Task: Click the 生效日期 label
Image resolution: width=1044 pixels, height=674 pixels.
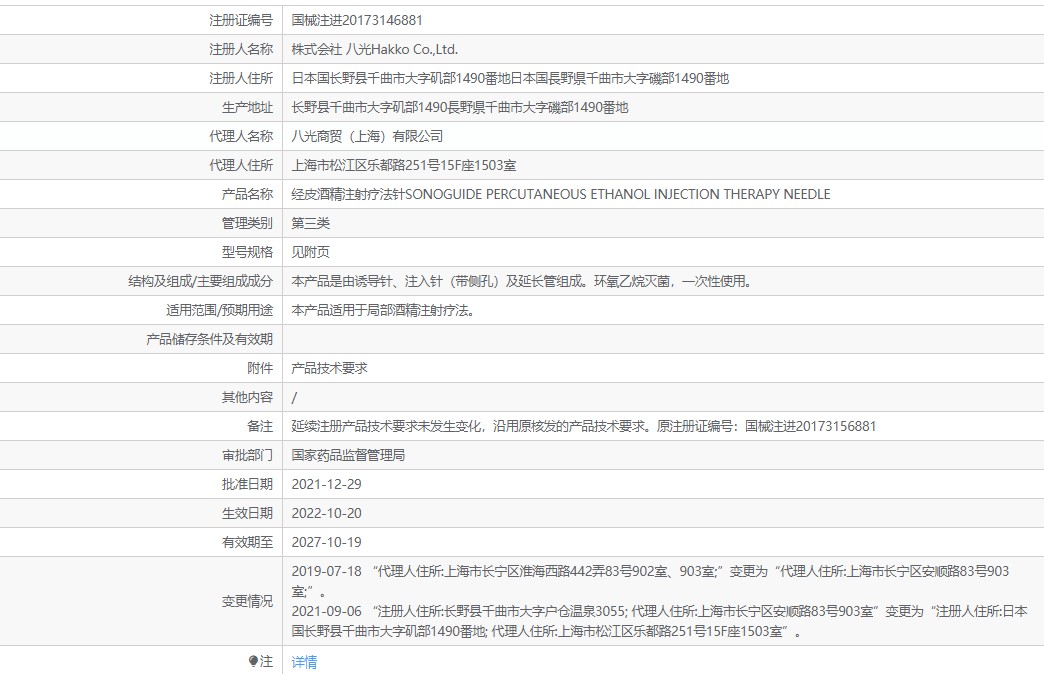Action: point(247,513)
